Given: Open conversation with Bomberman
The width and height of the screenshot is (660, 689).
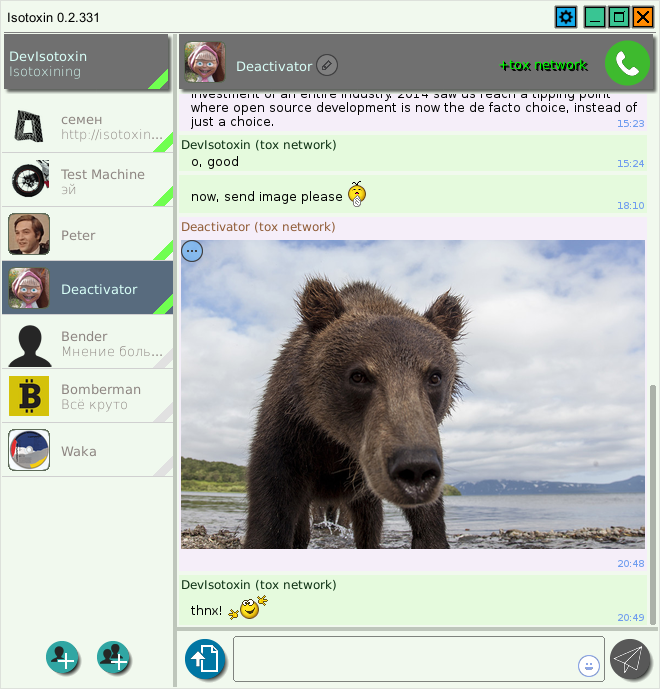Looking at the screenshot, I should (87, 396).
